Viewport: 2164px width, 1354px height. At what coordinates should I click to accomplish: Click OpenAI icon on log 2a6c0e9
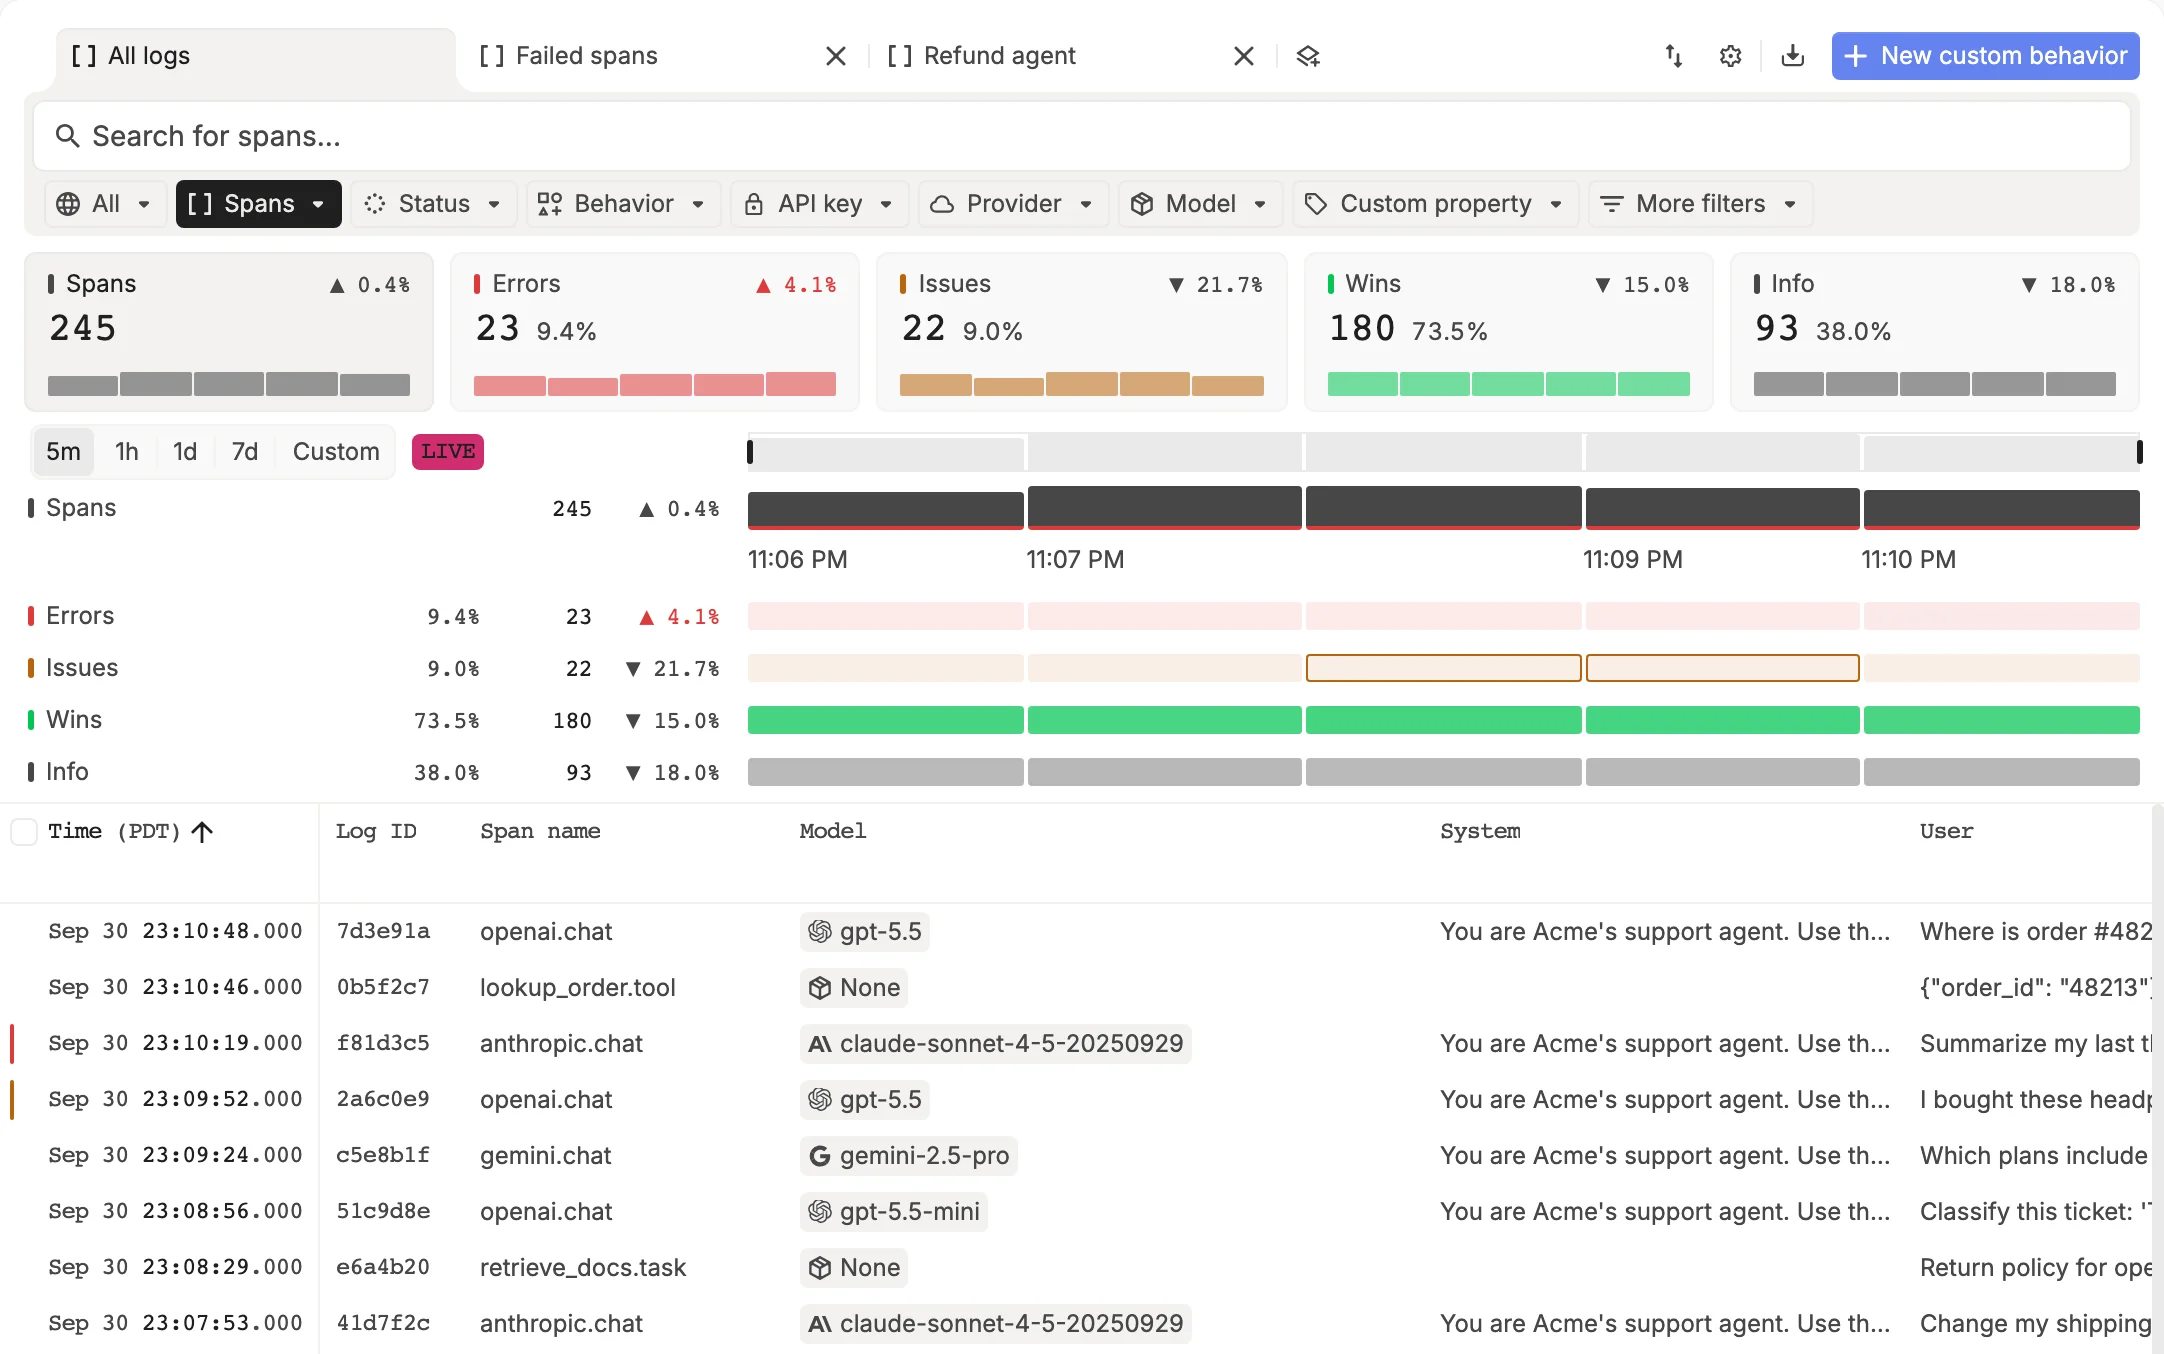tap(820, 1099)
